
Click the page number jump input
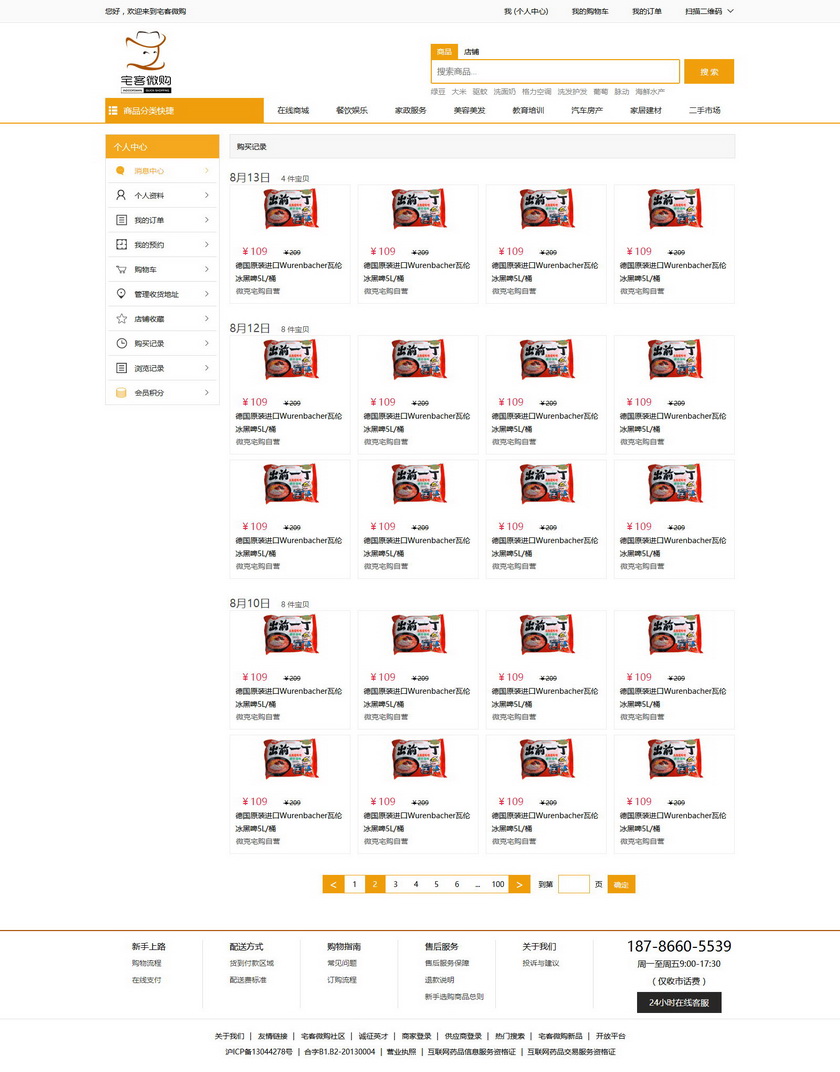point(573,884)
